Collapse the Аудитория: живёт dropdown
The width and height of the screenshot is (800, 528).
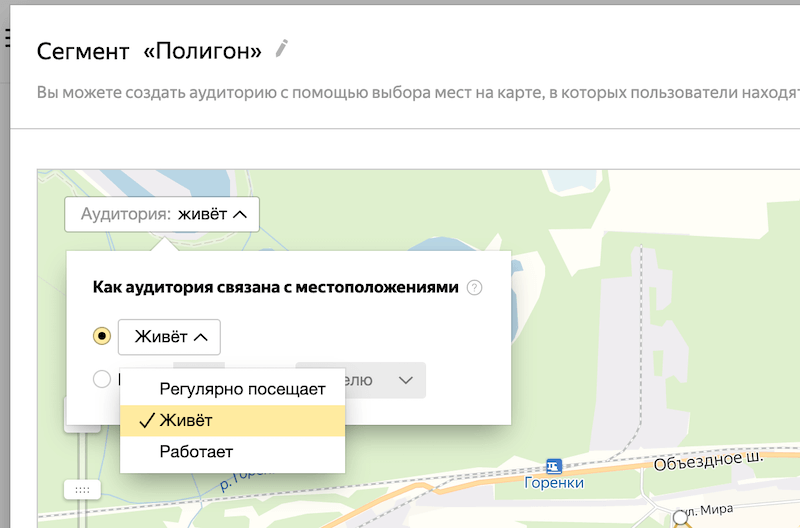162,214
